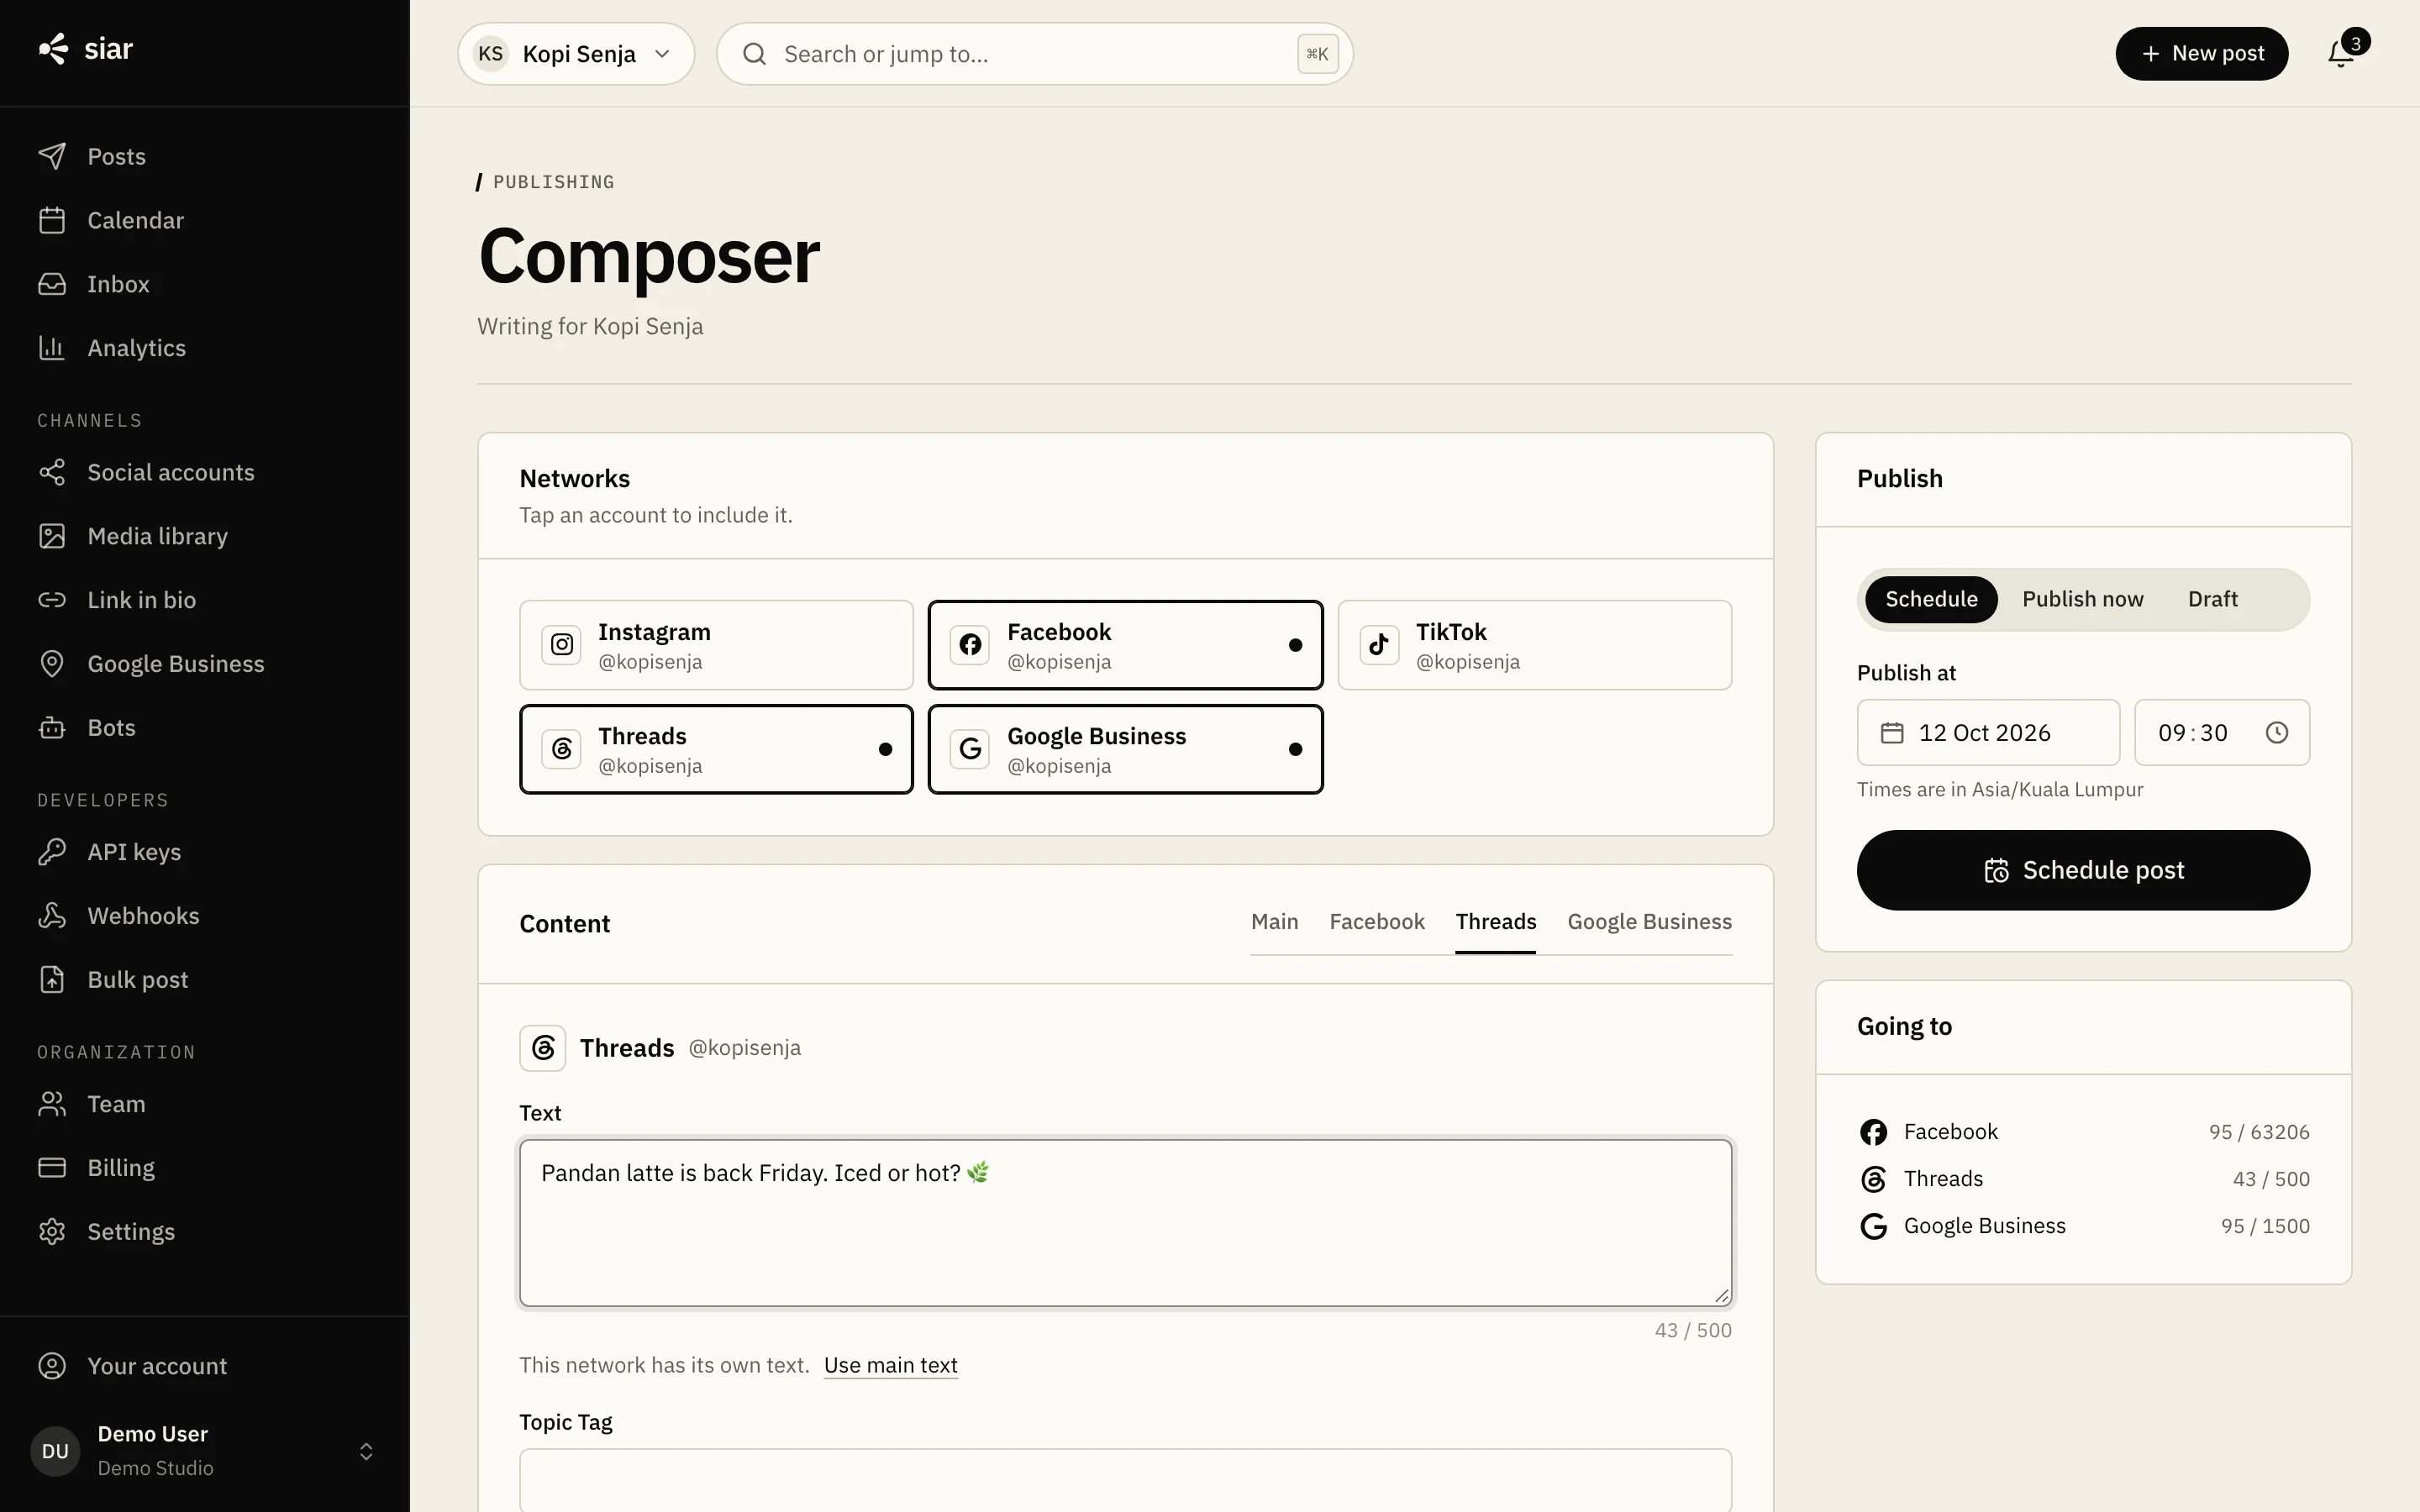
Task: Expand the Demo User account switcher
Action: point(204,1451)
